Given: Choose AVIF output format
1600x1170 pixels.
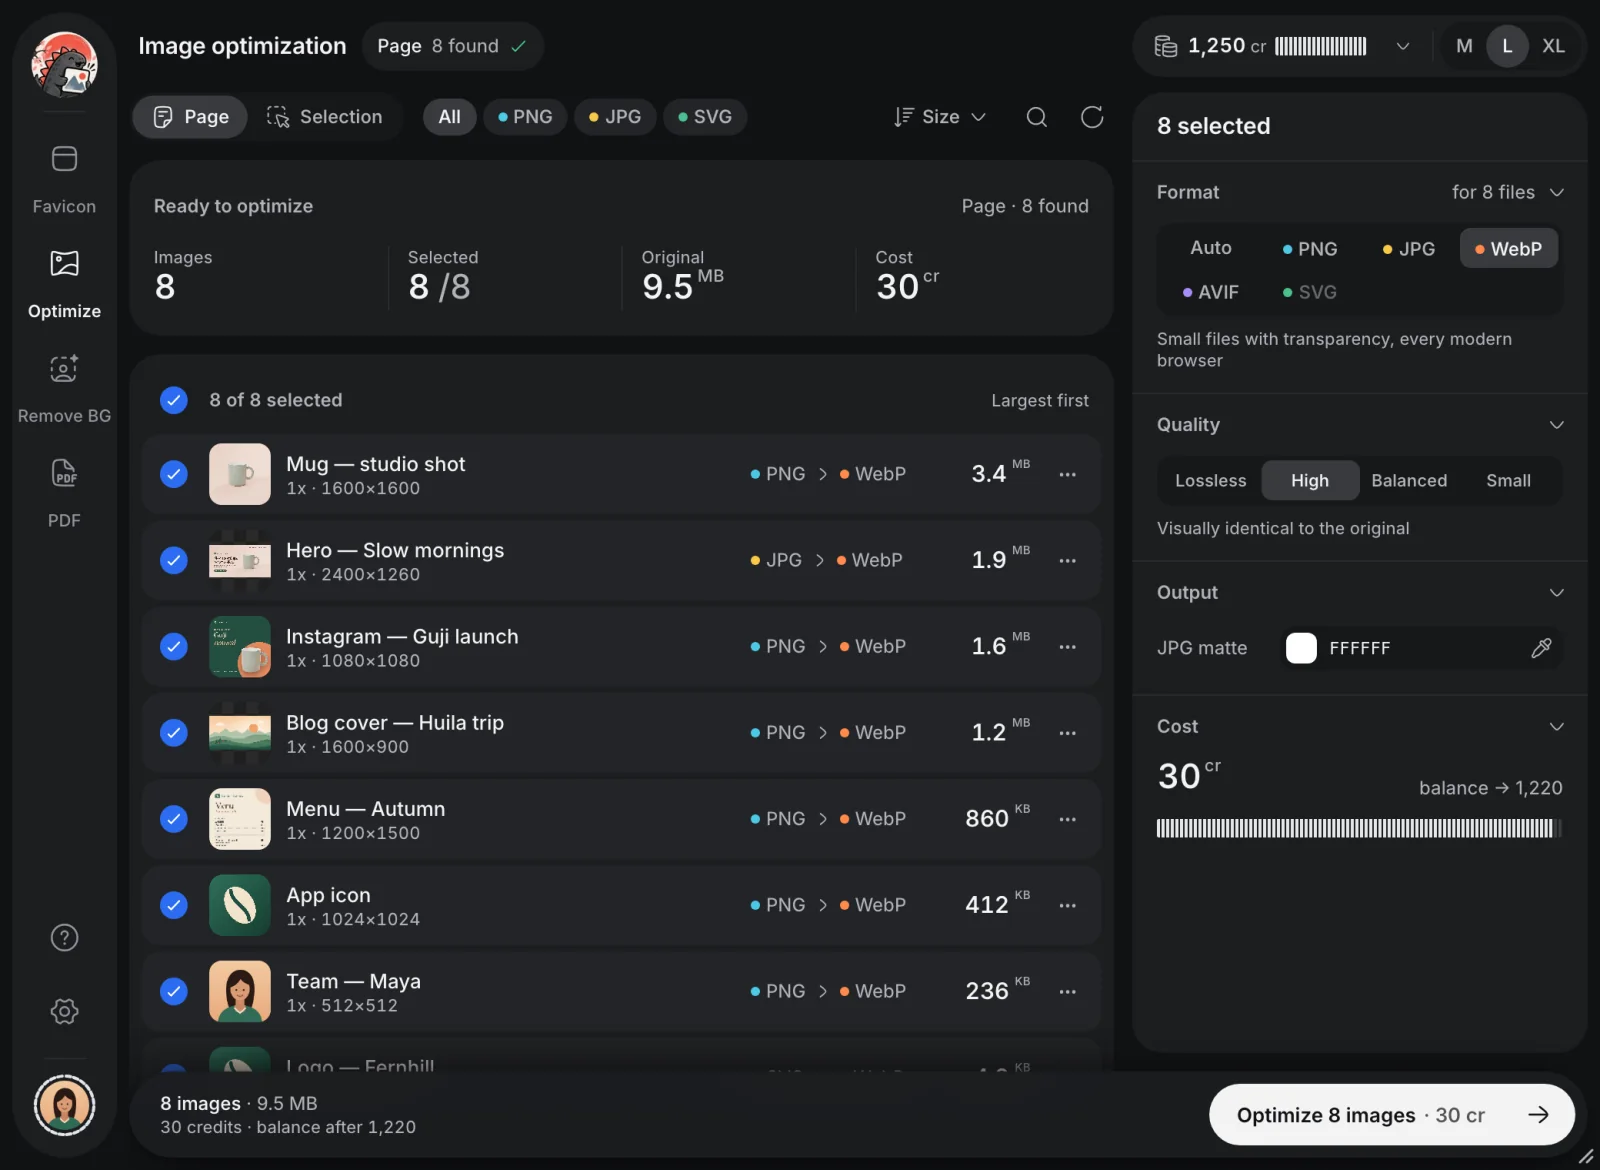Looking at the screenshot, I should coord(1211,292).
